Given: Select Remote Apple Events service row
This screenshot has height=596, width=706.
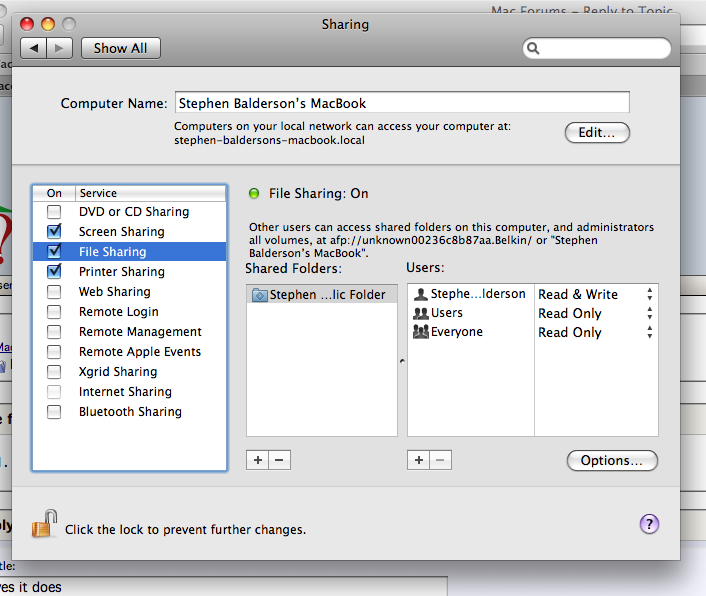Looking at the screenshot, I should pos(129,352).
